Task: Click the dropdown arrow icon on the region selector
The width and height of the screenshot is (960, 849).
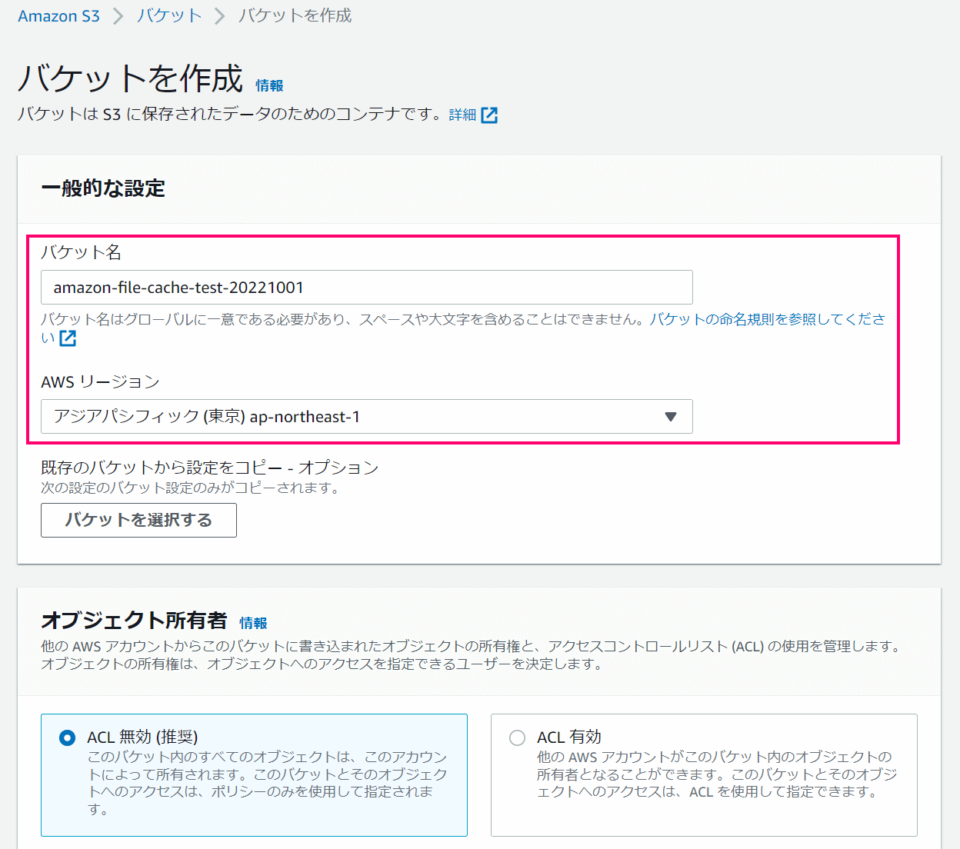Action: [x=671, y=417]
